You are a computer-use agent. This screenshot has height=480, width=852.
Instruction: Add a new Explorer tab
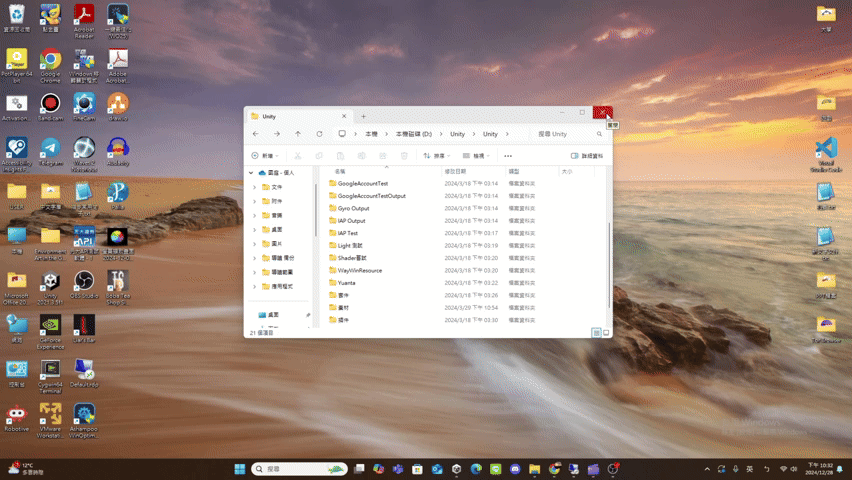click(x=363, y=117)
